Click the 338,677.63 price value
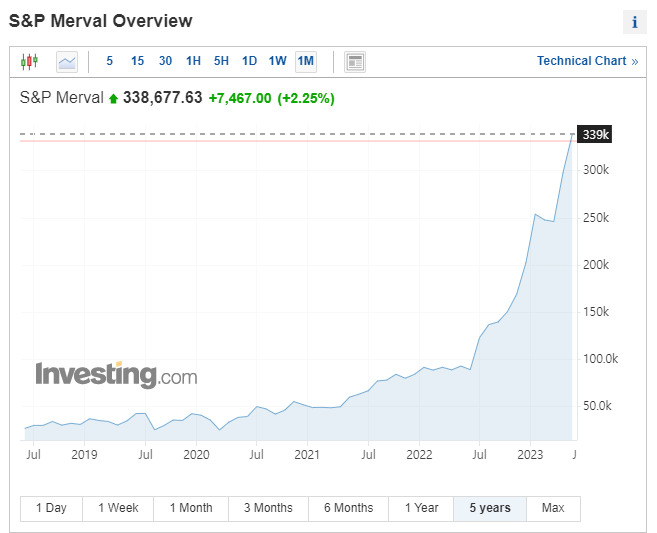The width and height of the screenshot is (657, 533). pyautogui.click(x=163, y=98)
